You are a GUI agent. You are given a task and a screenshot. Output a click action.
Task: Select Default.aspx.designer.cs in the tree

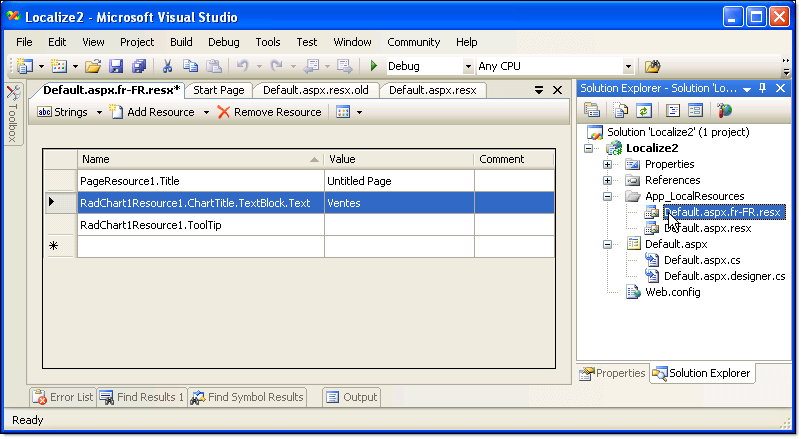click(724, 276)
